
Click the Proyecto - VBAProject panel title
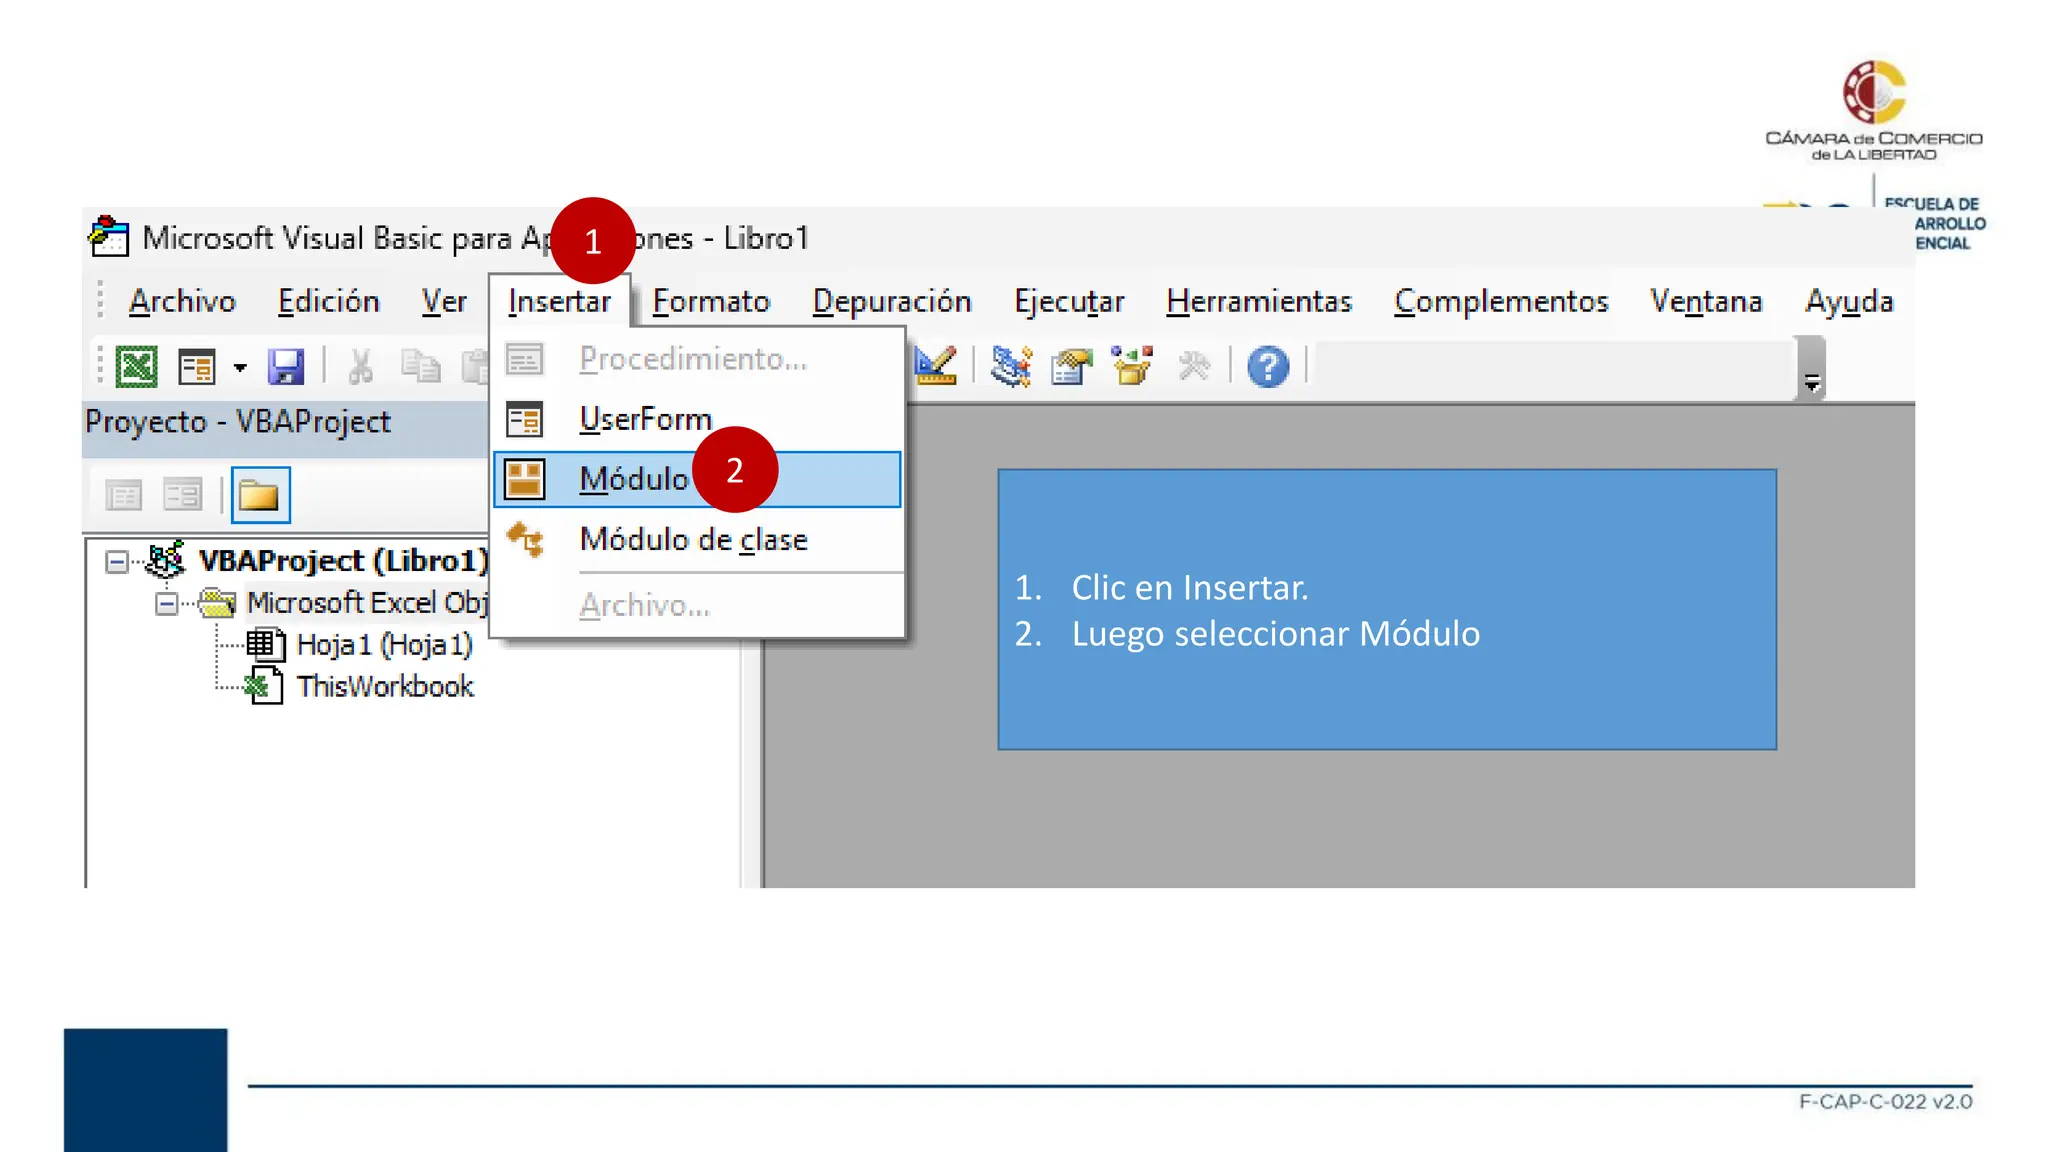238,422
